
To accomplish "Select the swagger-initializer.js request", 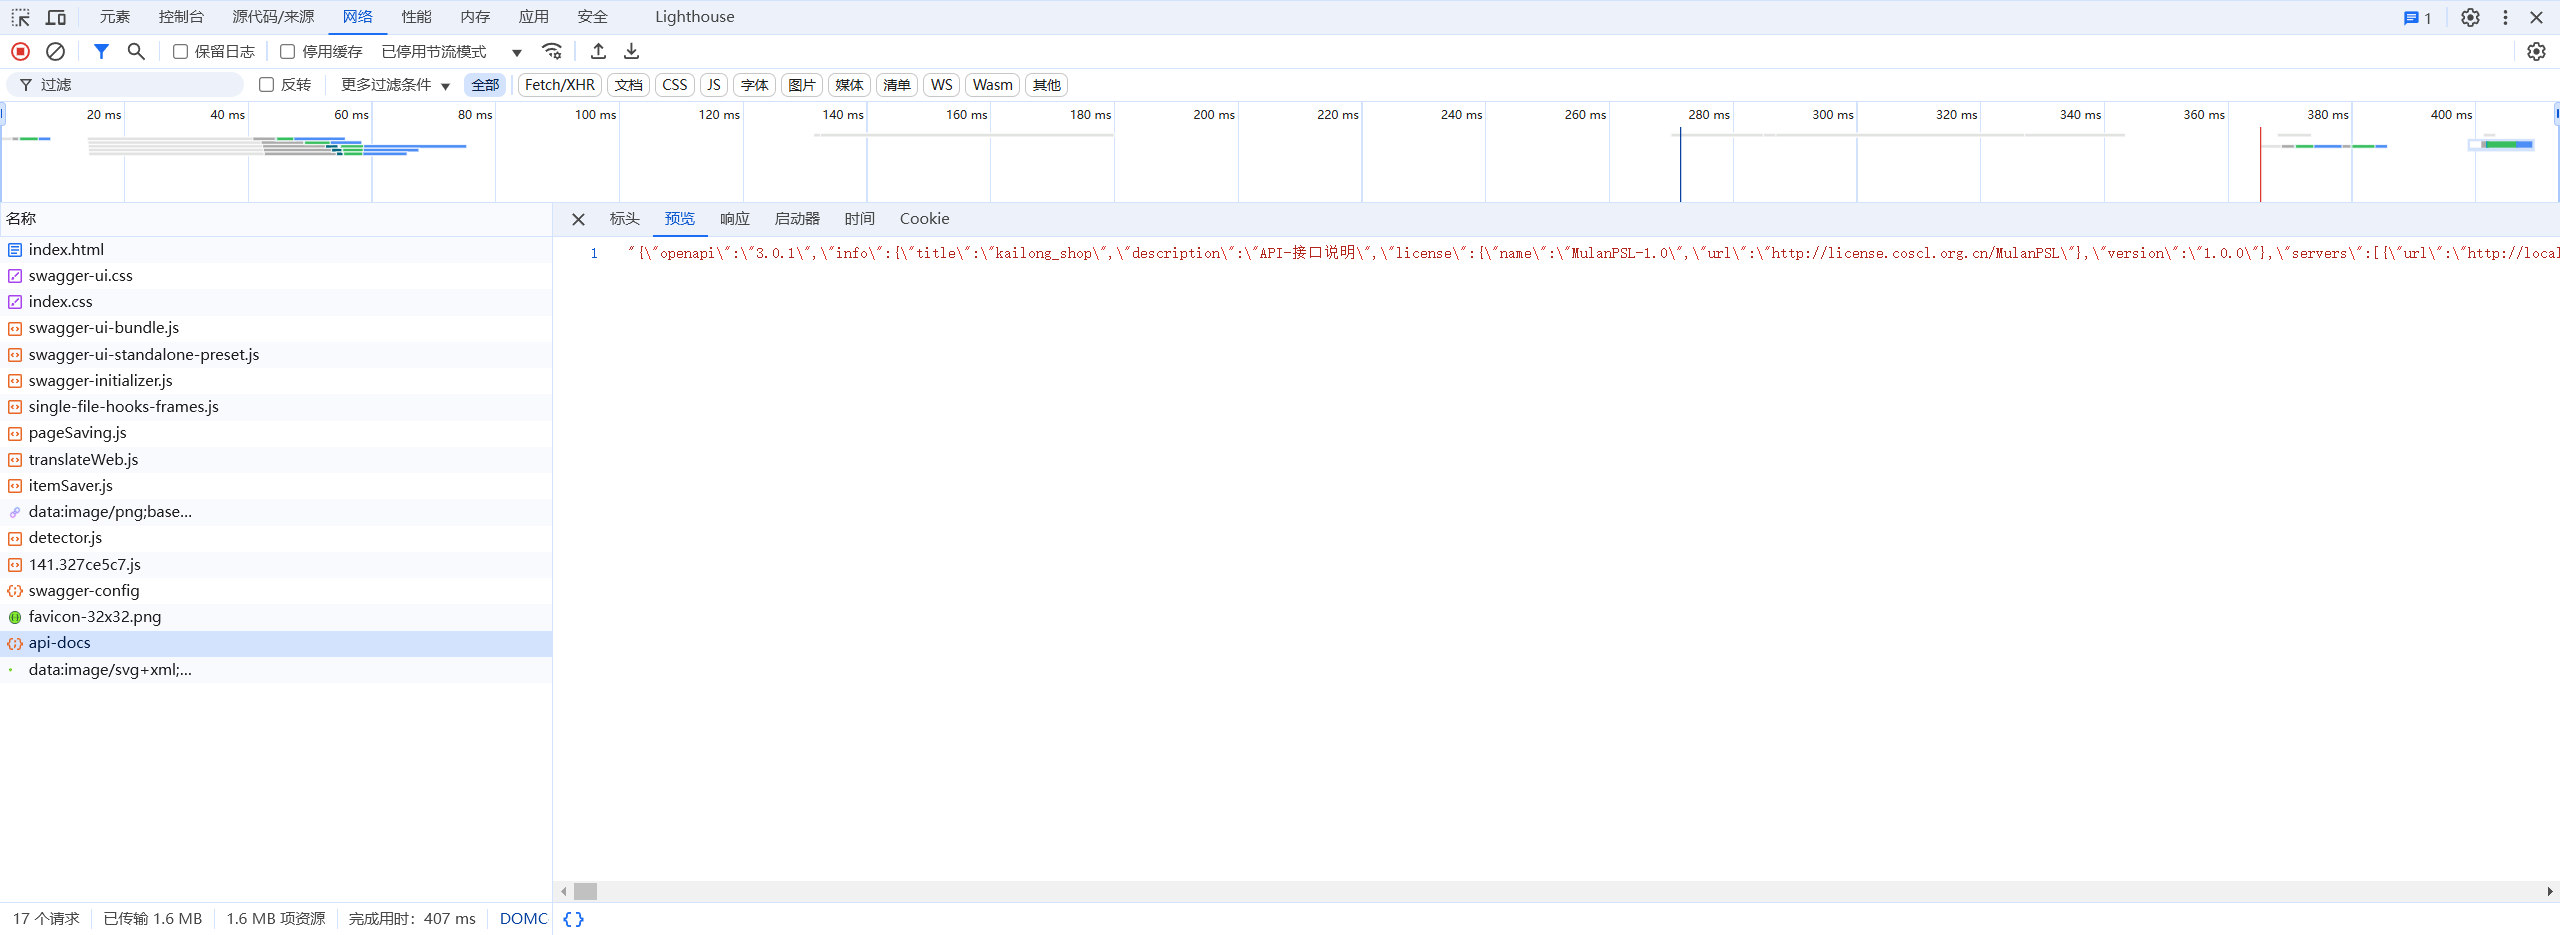I will [x=276, y=381].
